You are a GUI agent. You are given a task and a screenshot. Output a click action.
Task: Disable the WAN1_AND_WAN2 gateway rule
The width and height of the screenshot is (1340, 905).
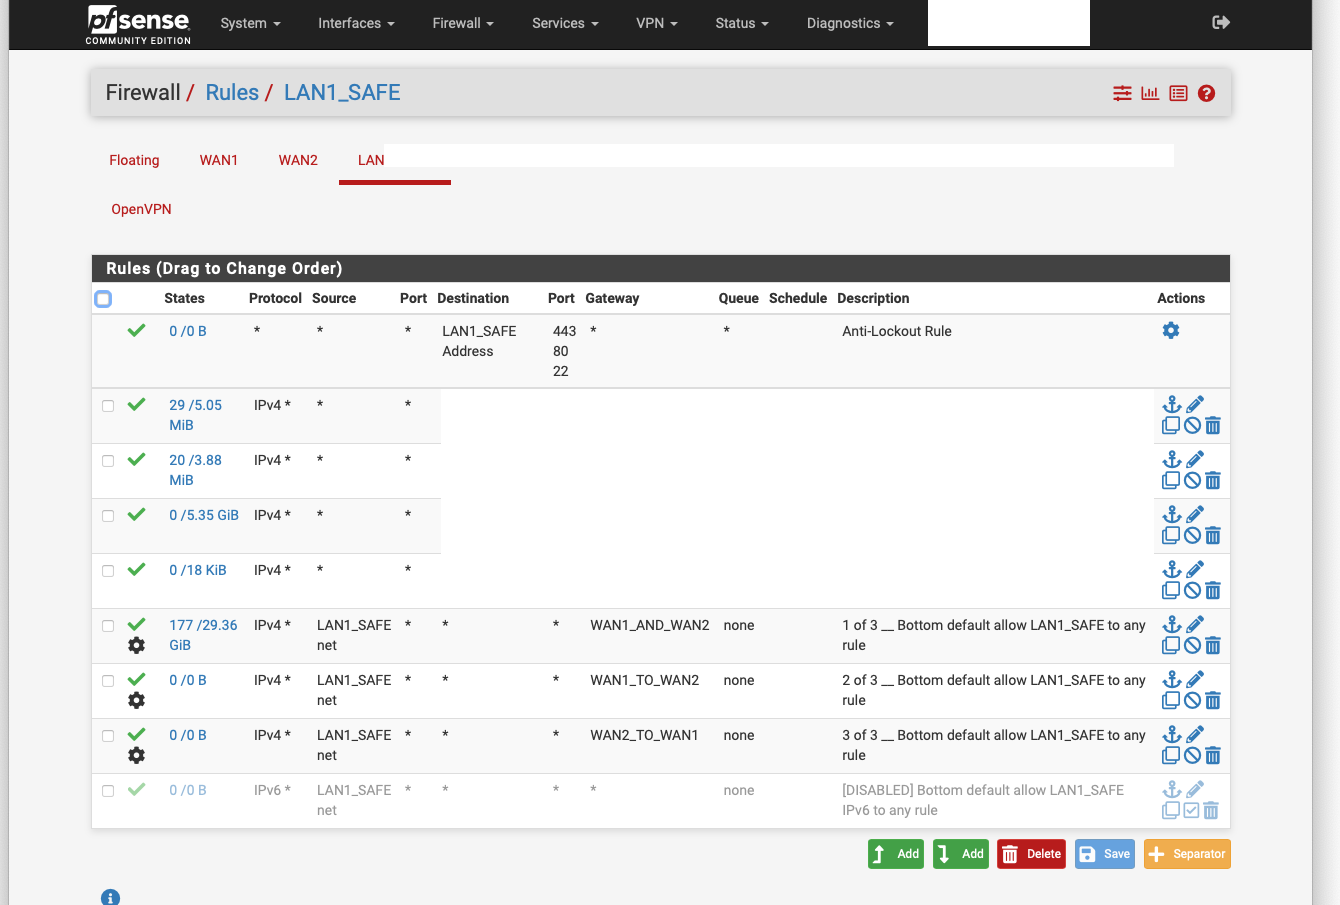(1192, 645)
